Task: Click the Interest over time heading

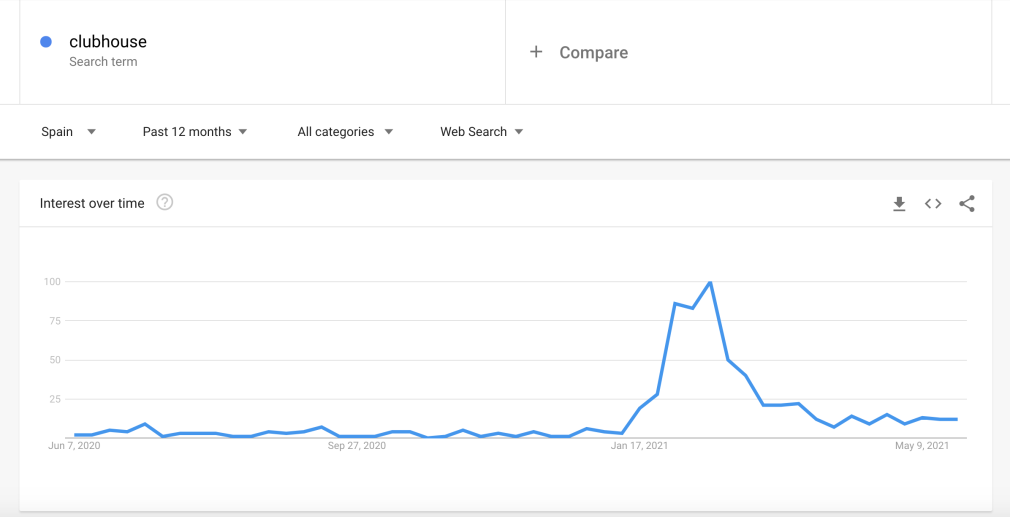Action: [x=92, y=203]
